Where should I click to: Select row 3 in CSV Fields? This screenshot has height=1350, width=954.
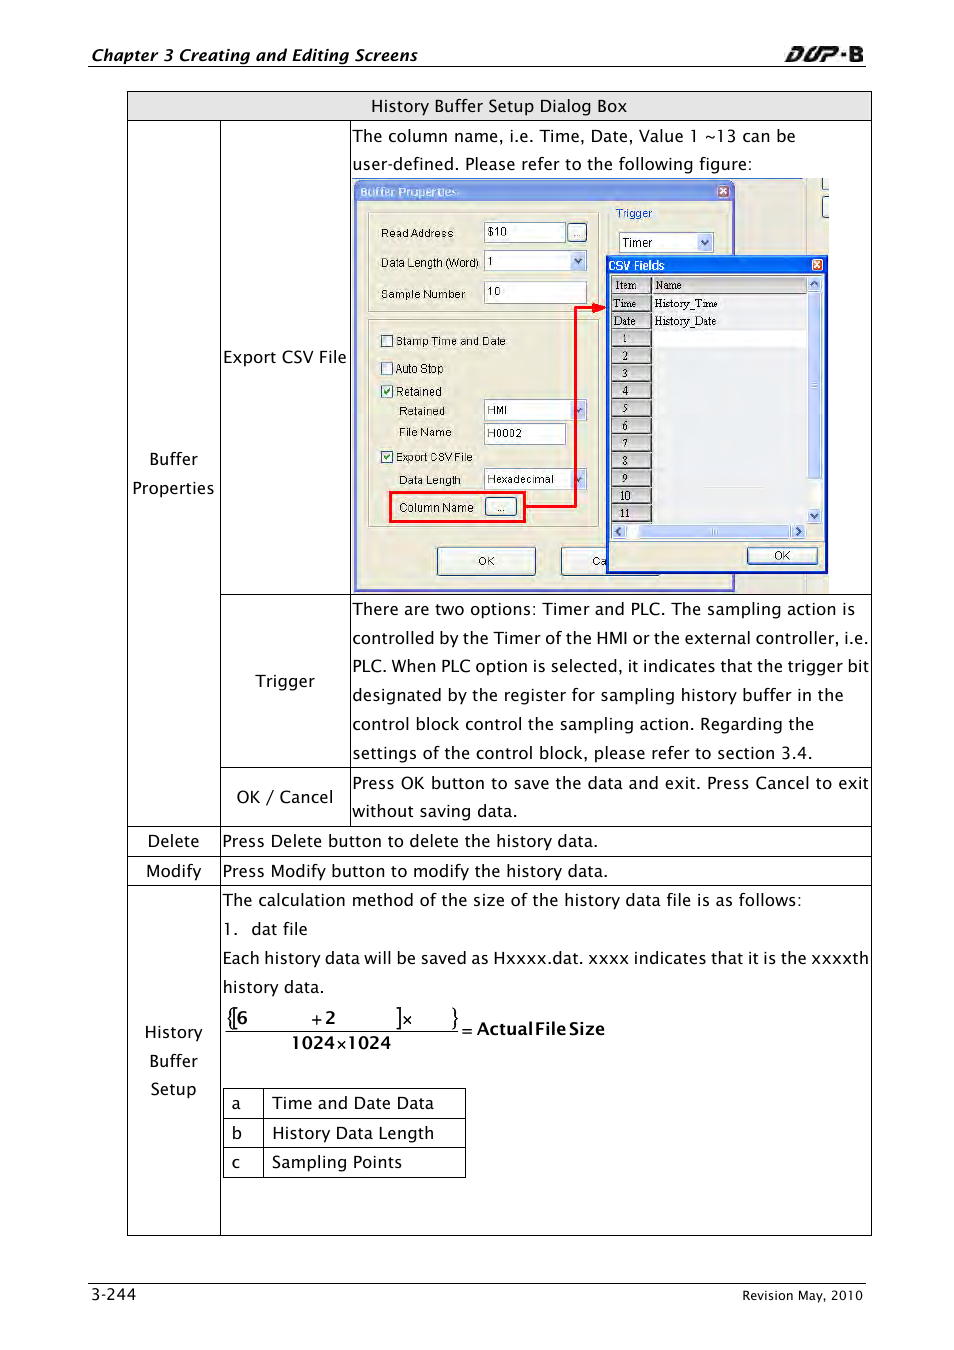(x=631, y=373)
